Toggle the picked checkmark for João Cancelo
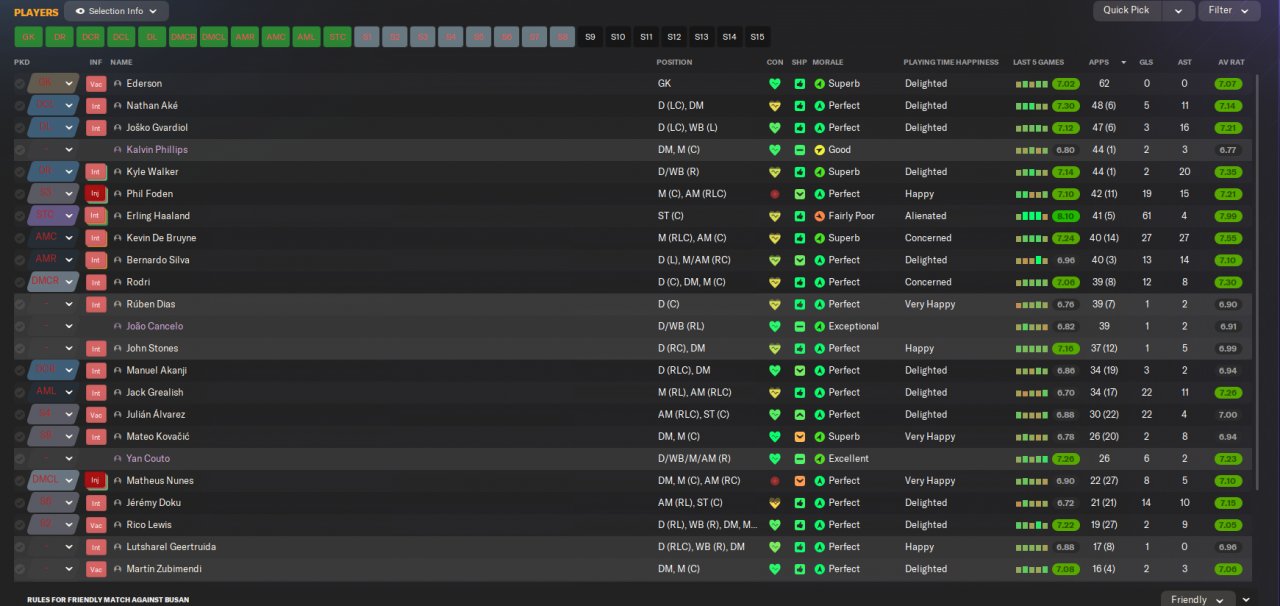Viewport: 1280px width, 606px height. point(20,327)
